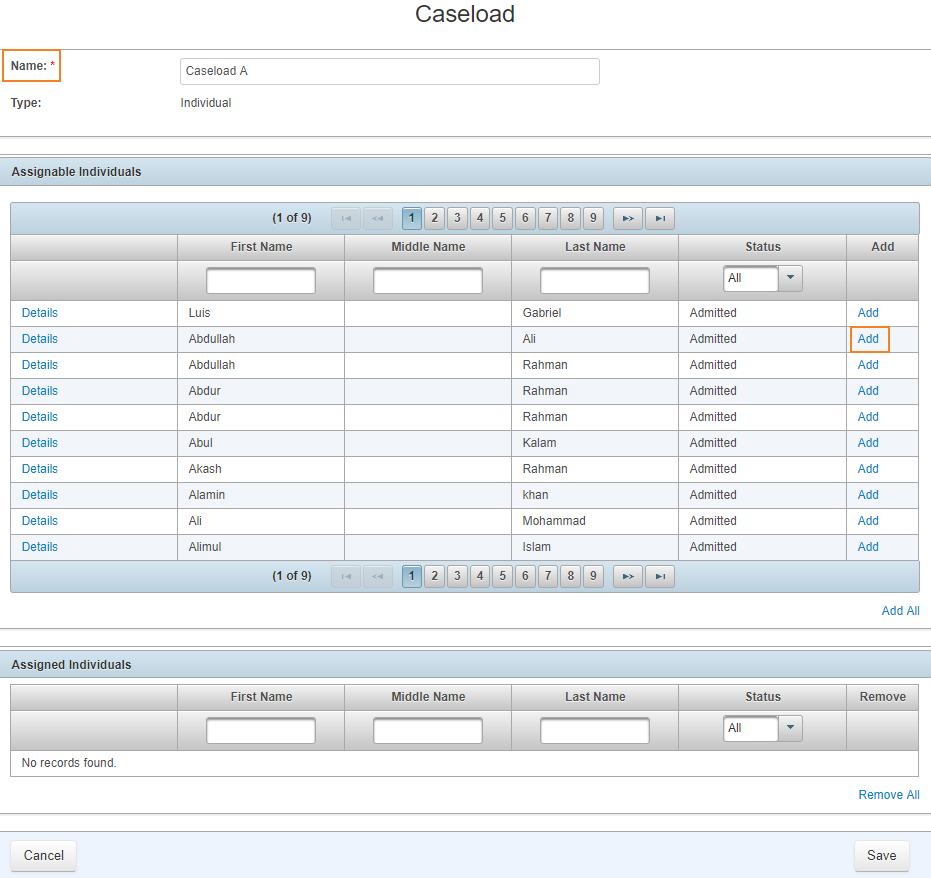Add Abdullah Rahman to the caseload
This screenshot has height=878, width=931.
point(868,365)
